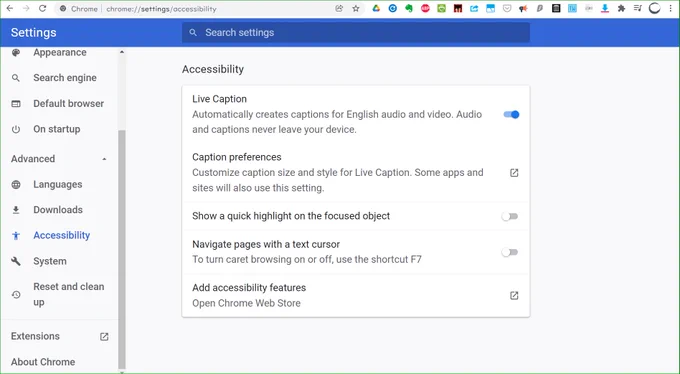Go to Downloads settings
680x374 pixels.
click(x=58, y=210)
